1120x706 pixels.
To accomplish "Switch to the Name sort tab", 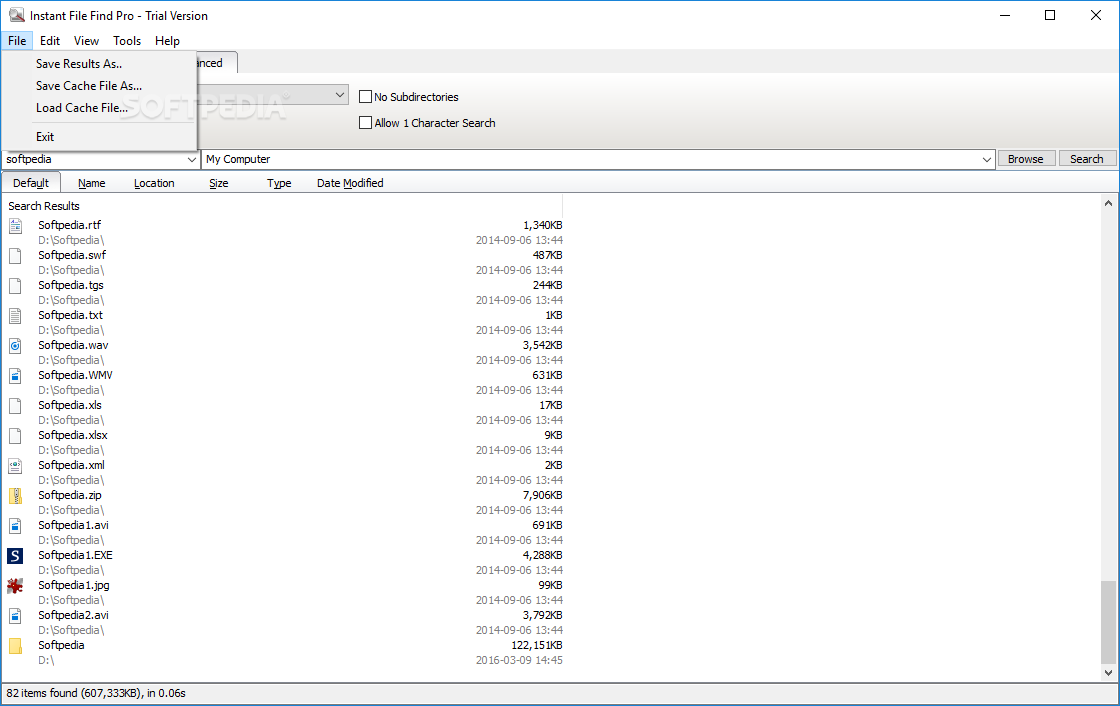I will (x=91, y=183).
